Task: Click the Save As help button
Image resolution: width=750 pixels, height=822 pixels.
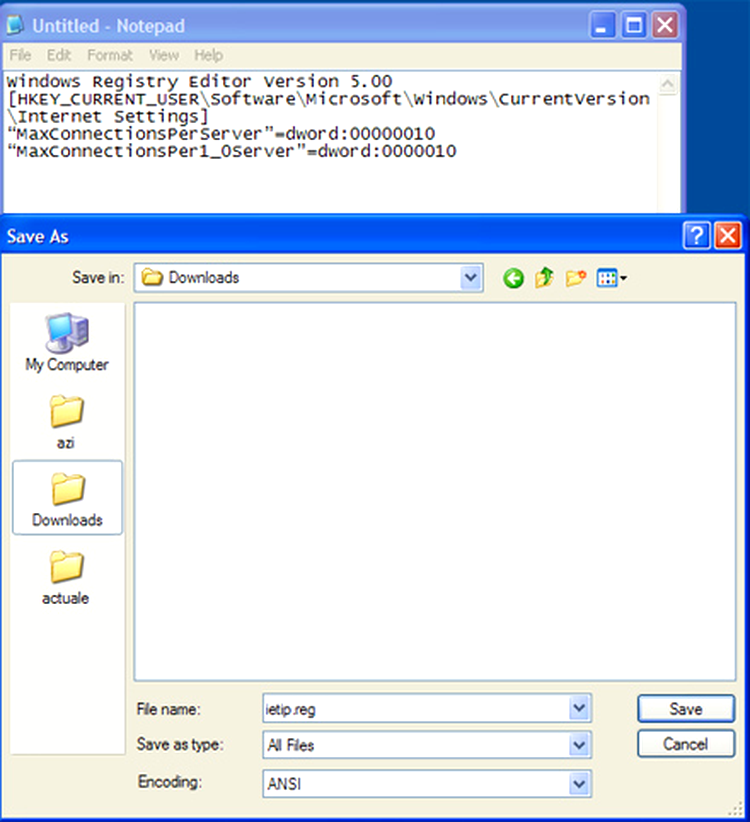Action: point(697,235)
